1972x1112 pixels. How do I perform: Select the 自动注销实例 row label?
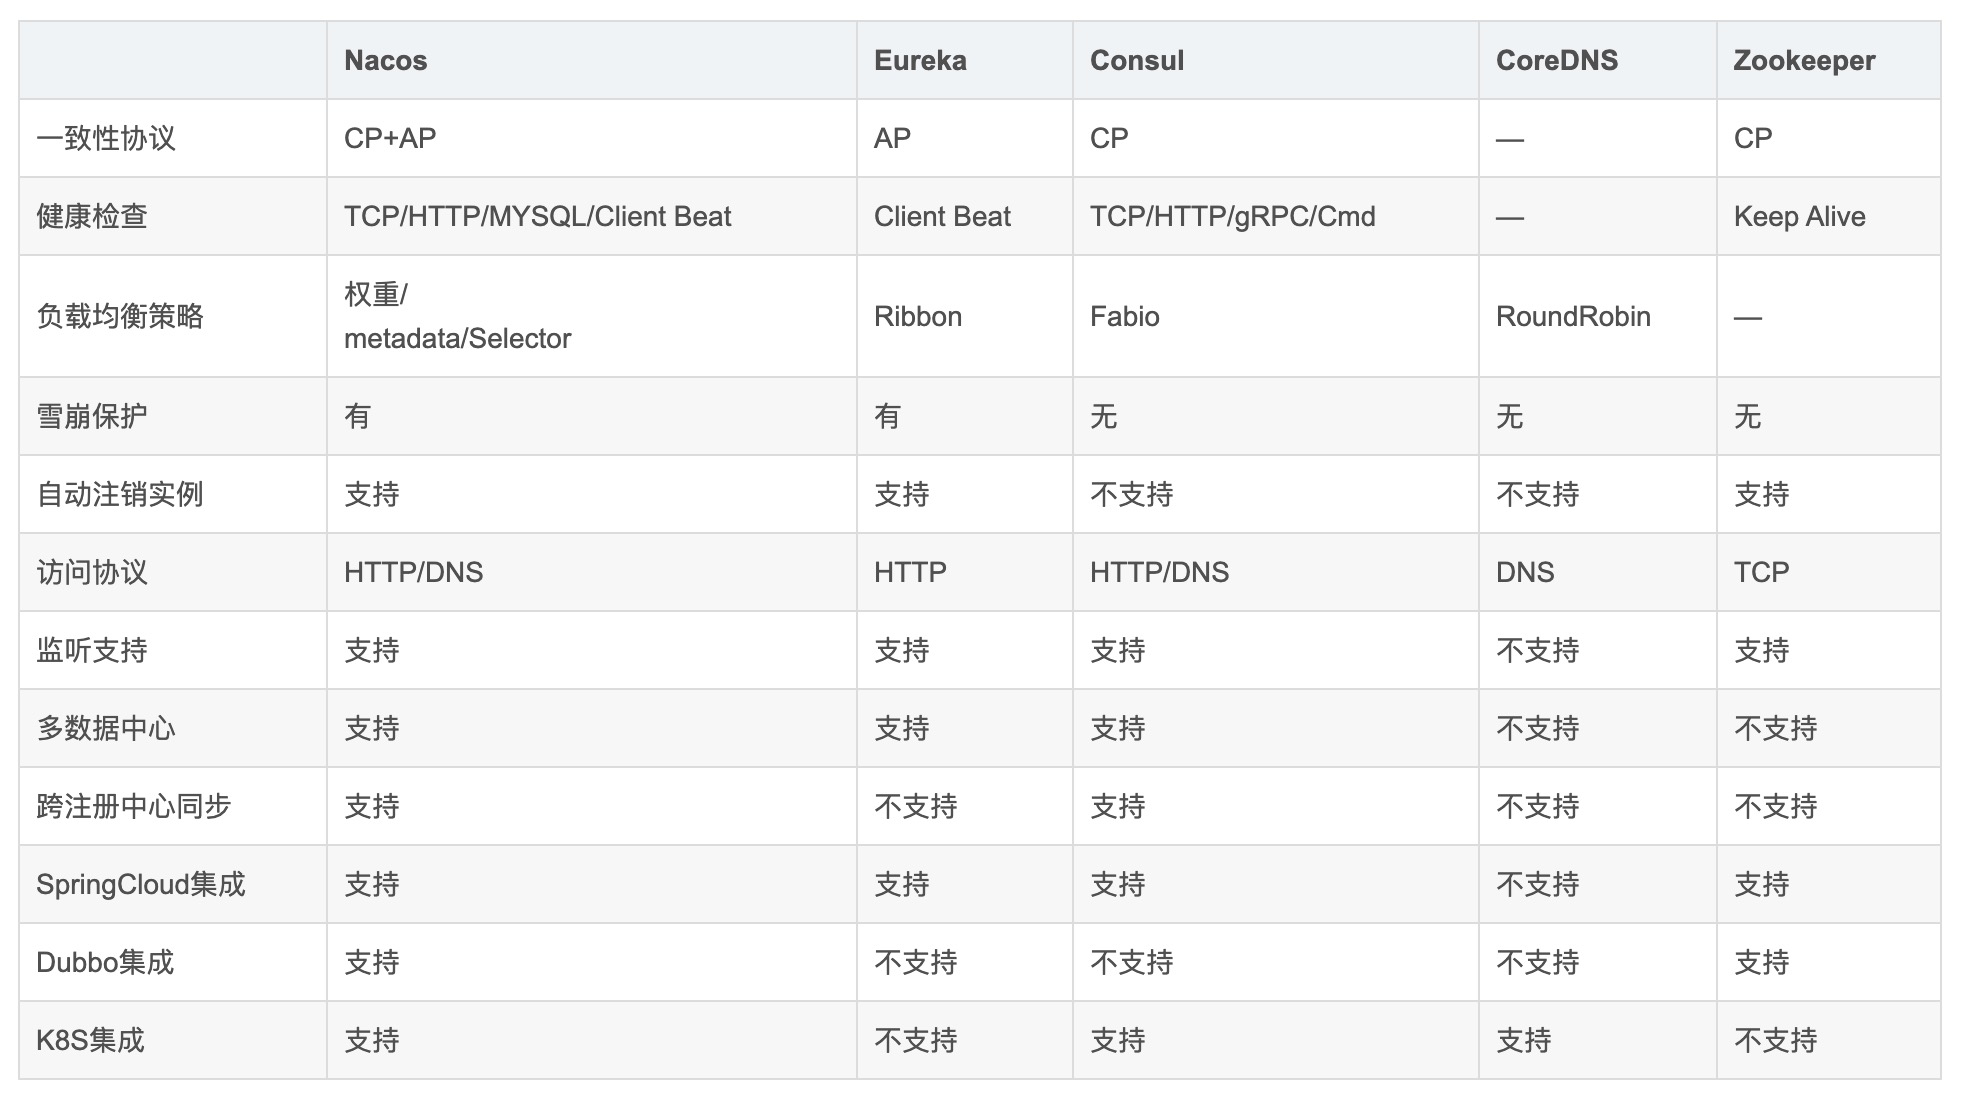click(120, 494)
